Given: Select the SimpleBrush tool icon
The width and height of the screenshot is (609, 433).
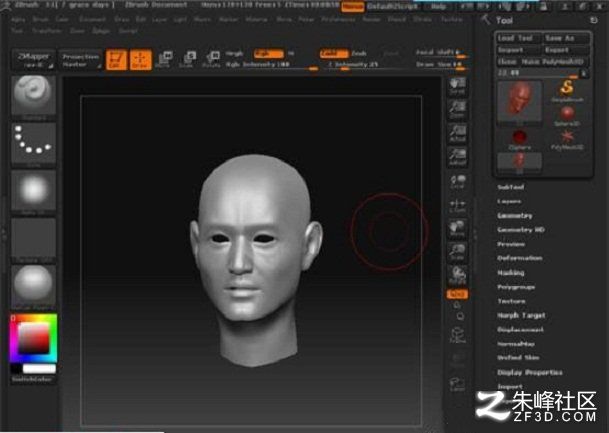Looking at the screenshot, I should coord(567,91).
